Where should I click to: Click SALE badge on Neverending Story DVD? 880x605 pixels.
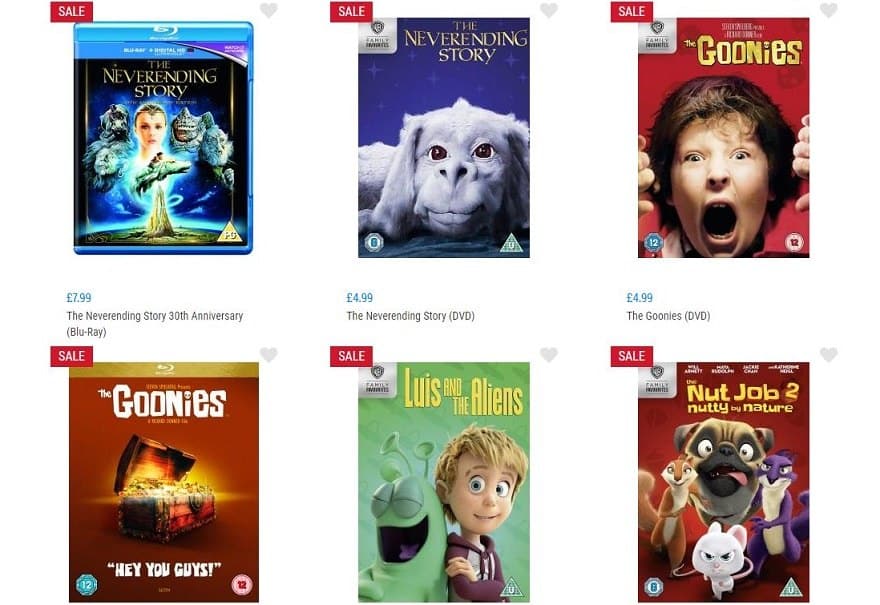351,12
